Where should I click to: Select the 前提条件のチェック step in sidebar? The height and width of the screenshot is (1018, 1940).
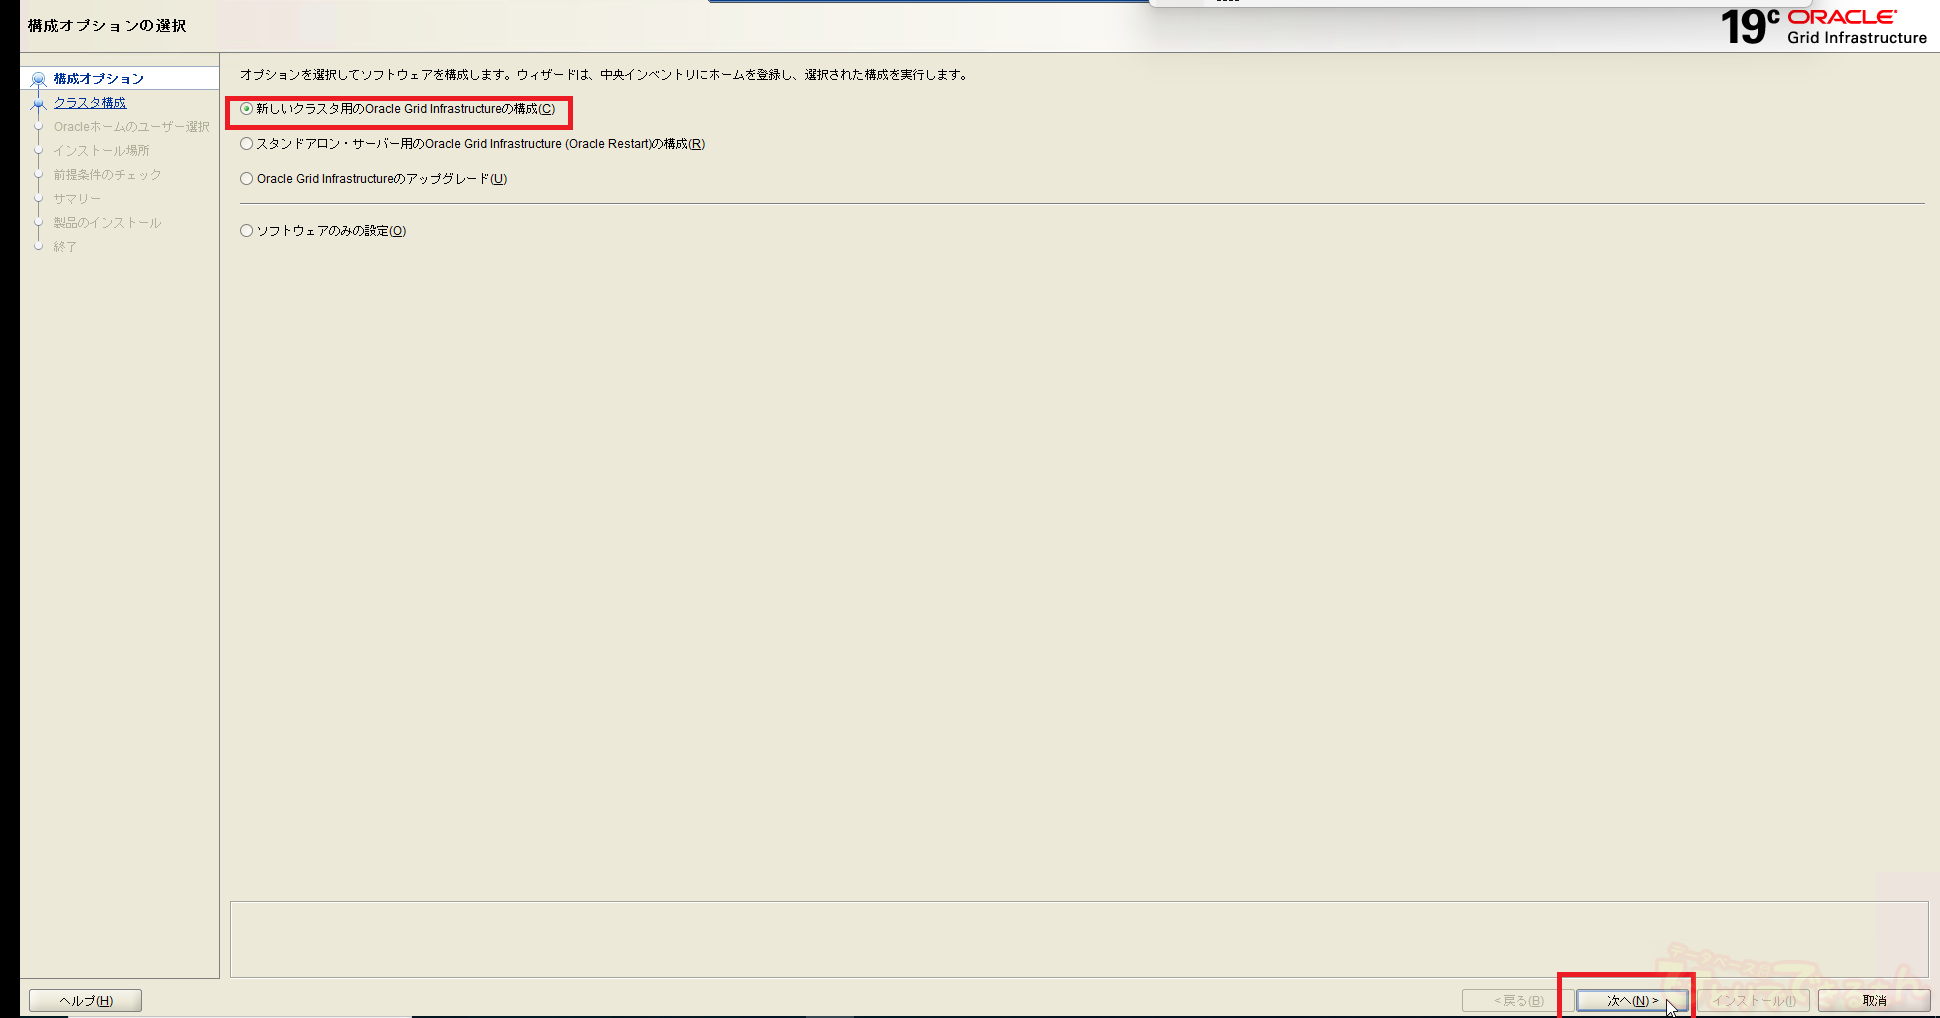107,175
